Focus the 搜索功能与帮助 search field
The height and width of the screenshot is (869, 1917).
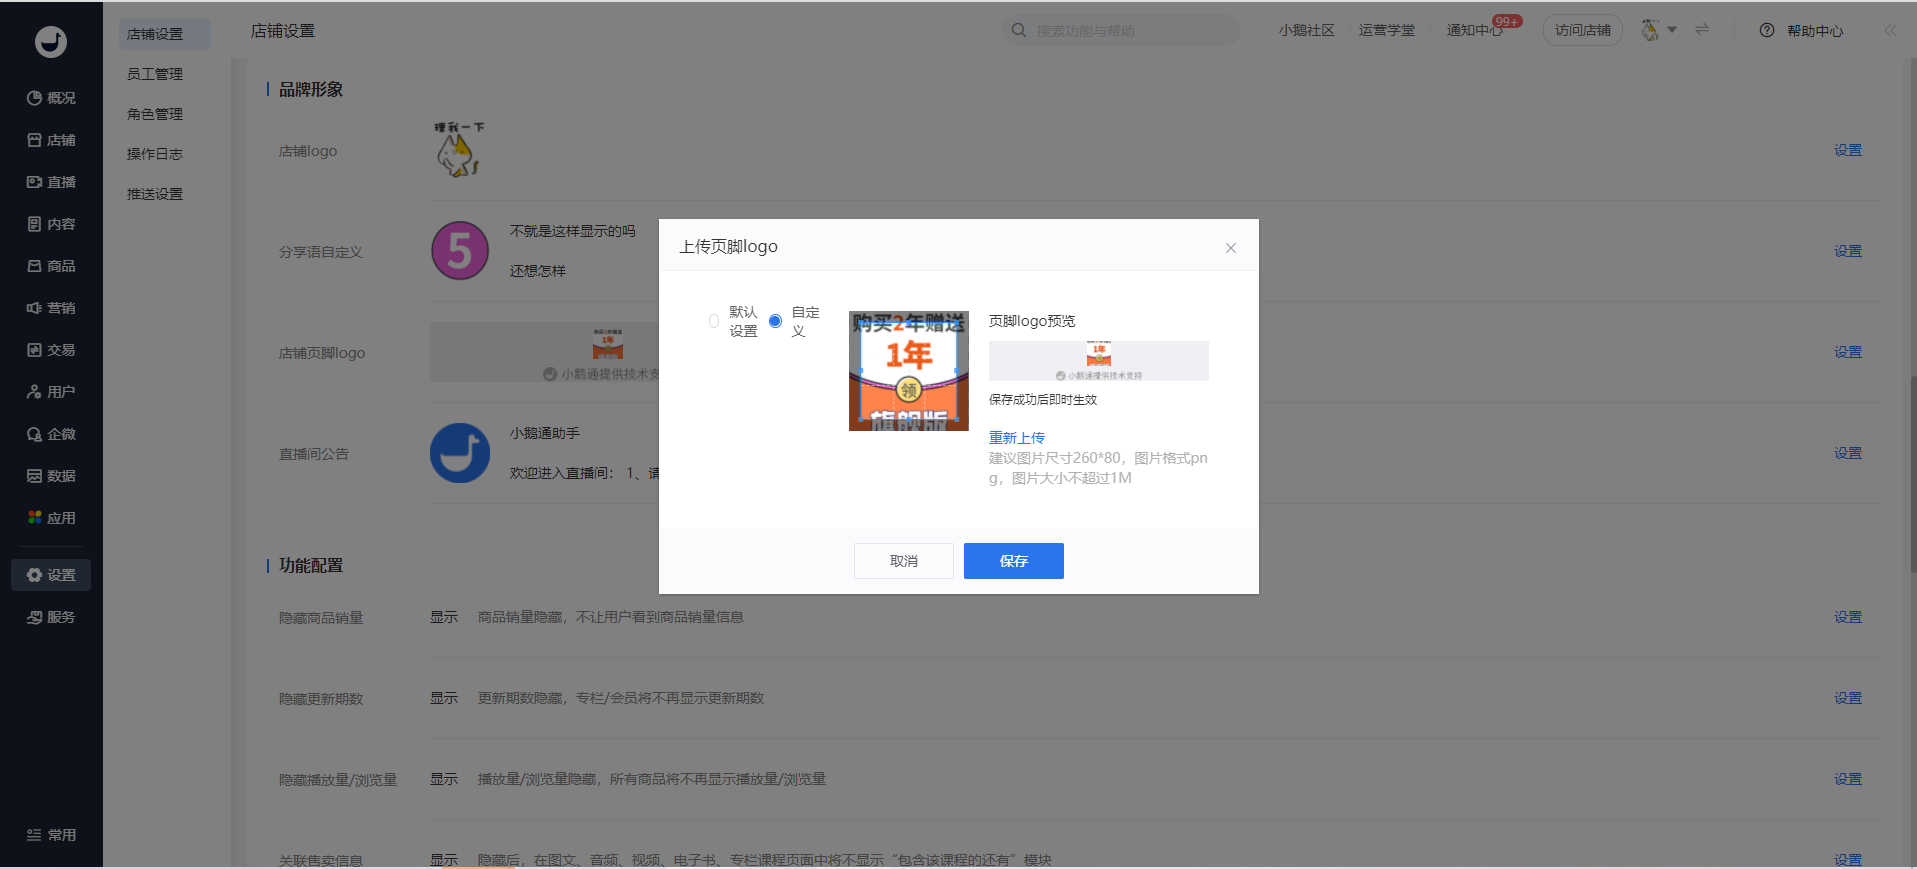point(1120,30)
